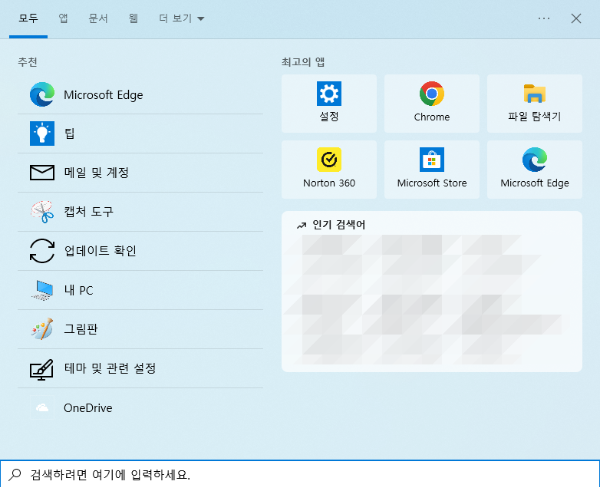Click the 그림판 label
The width and height of the screenshot is (600, 487).
point(80,329)
